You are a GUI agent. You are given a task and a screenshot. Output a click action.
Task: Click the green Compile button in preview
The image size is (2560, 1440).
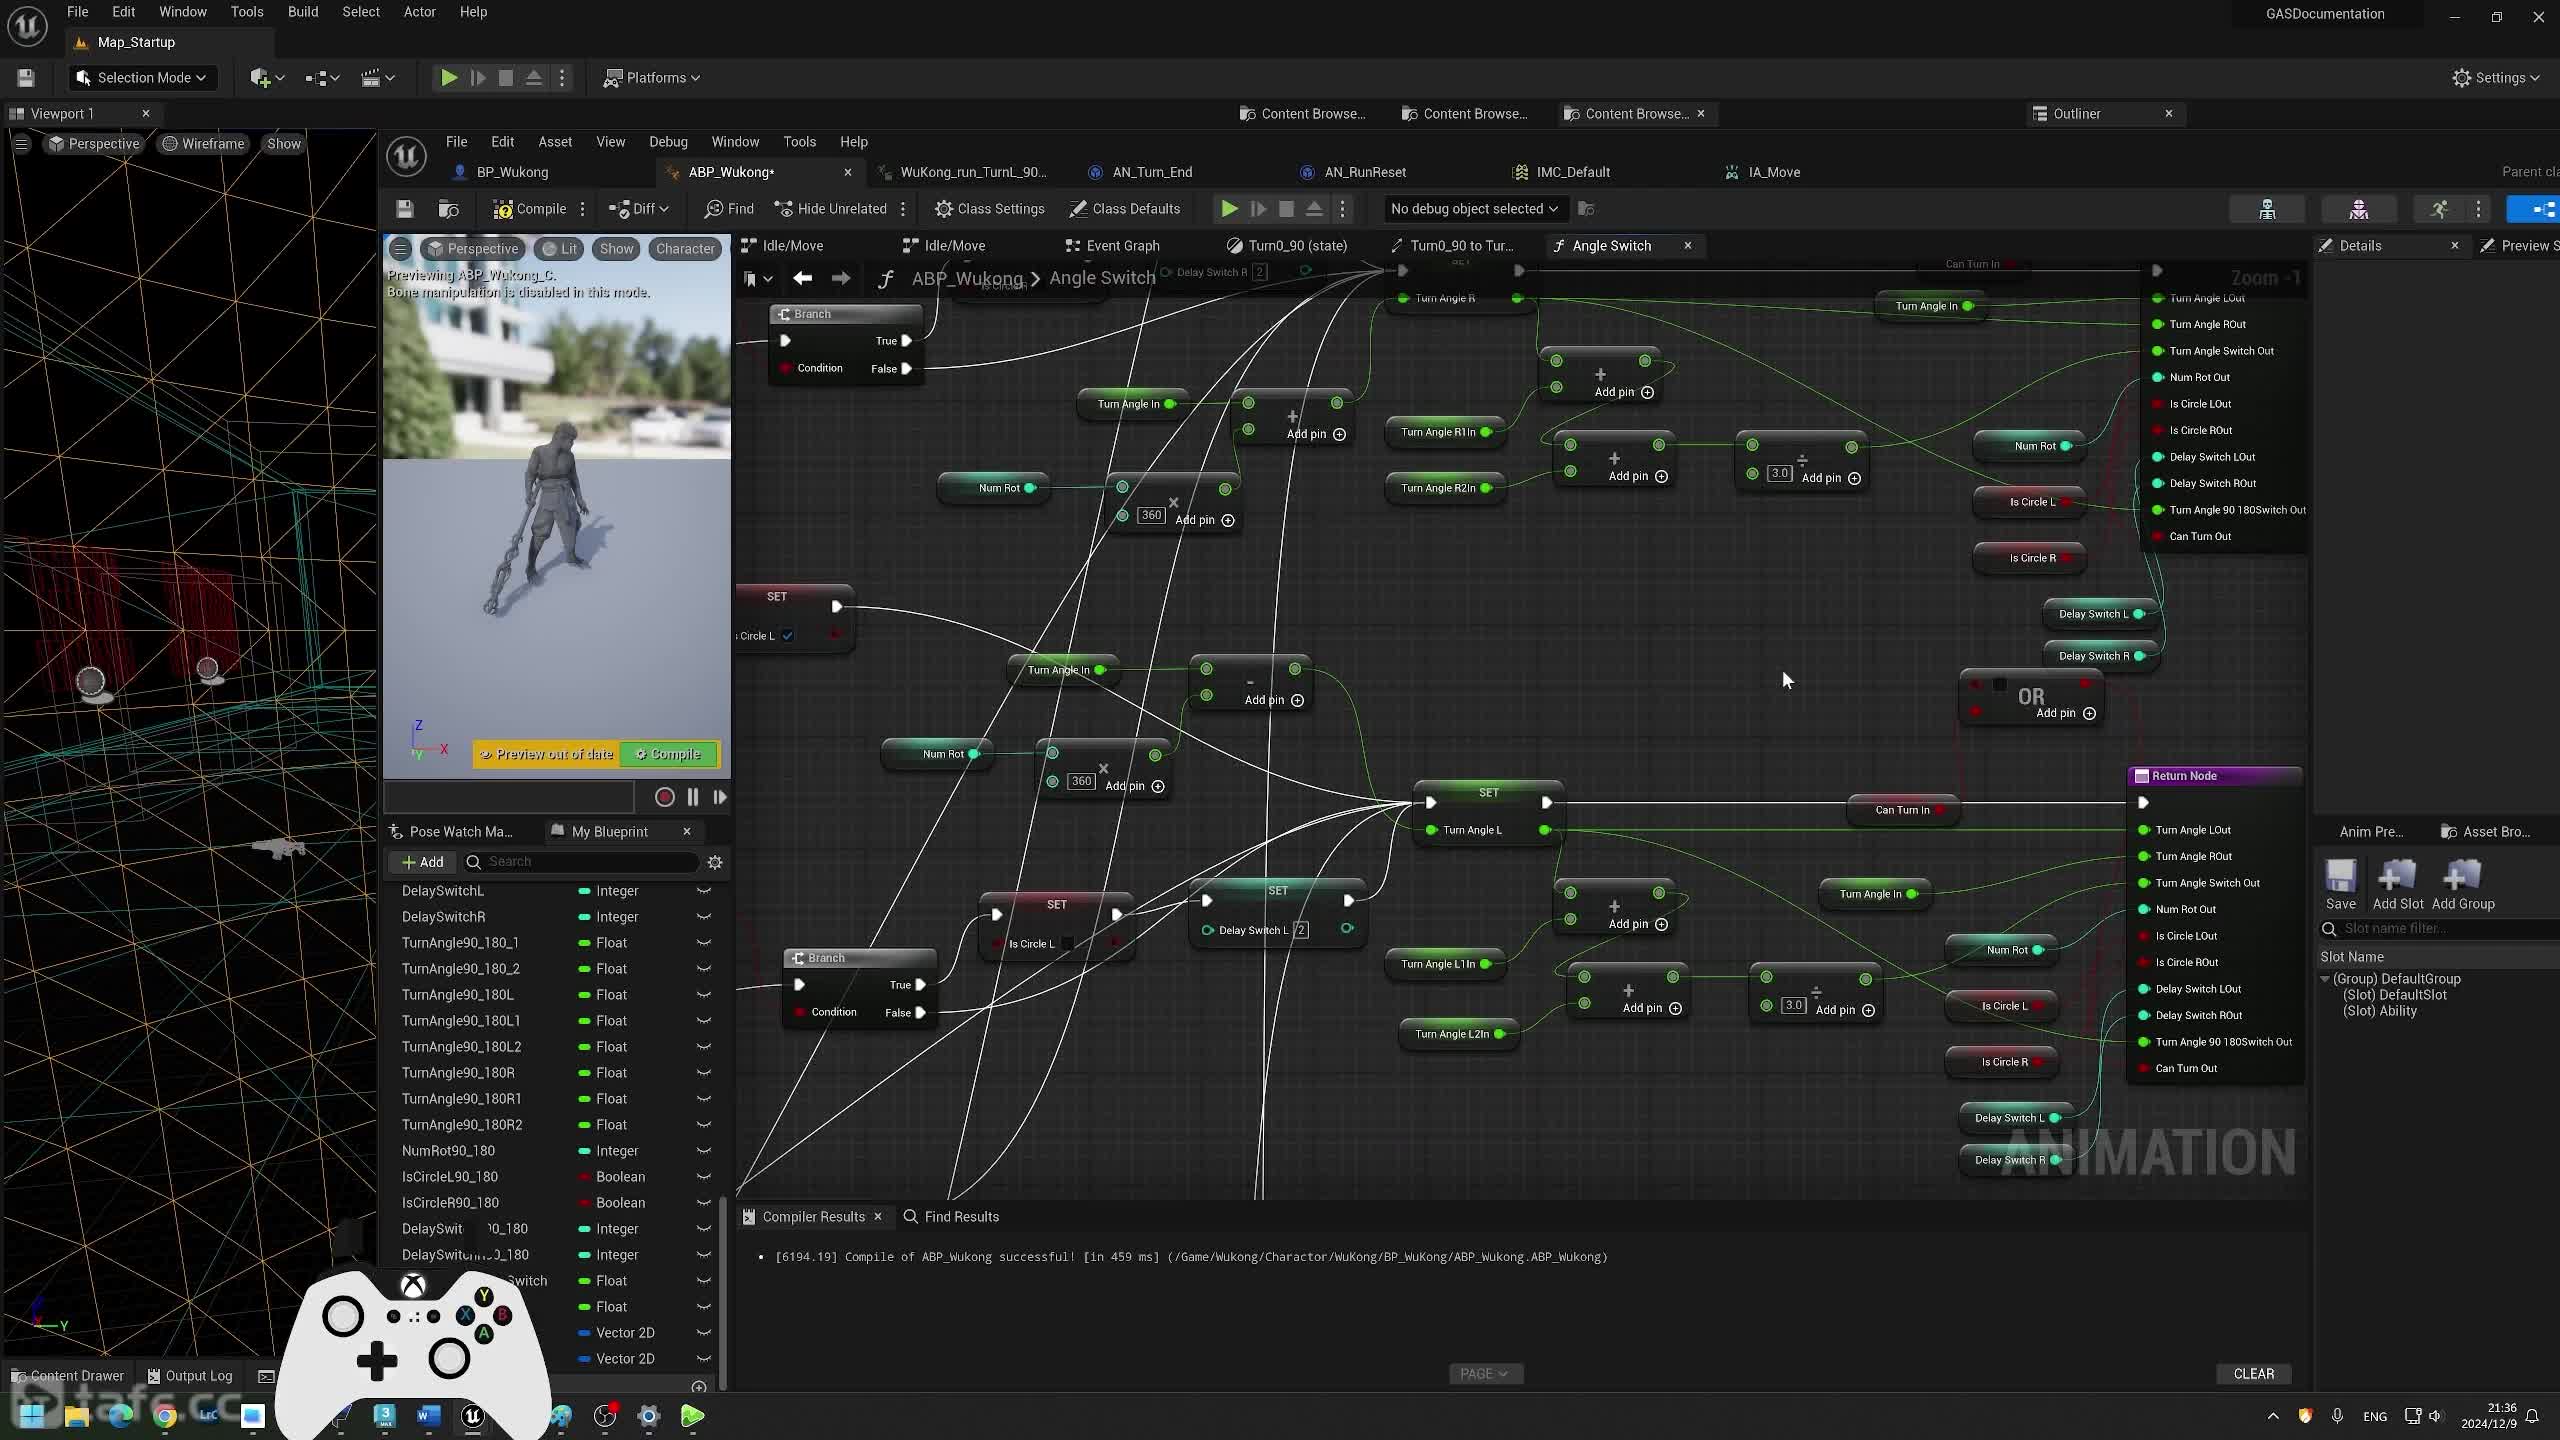coord(669,754)
